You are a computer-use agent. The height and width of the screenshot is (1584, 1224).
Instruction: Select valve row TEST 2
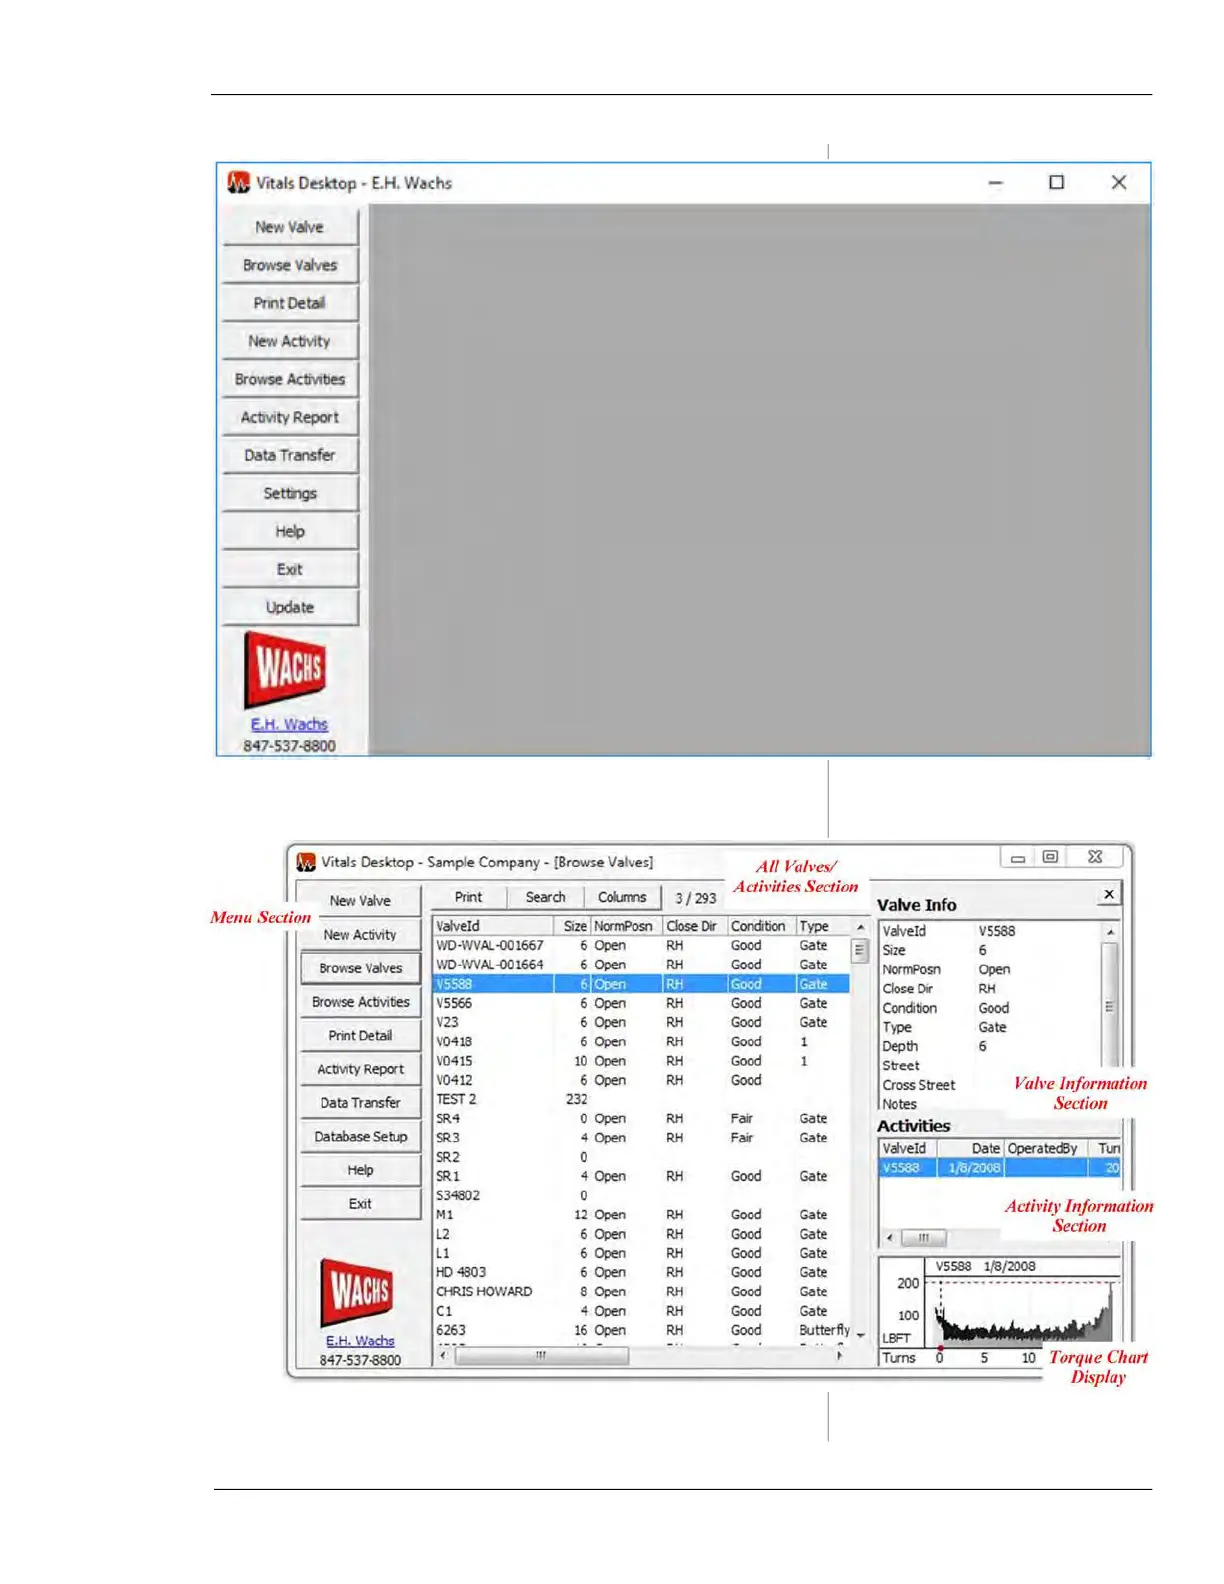point(641,1099)
